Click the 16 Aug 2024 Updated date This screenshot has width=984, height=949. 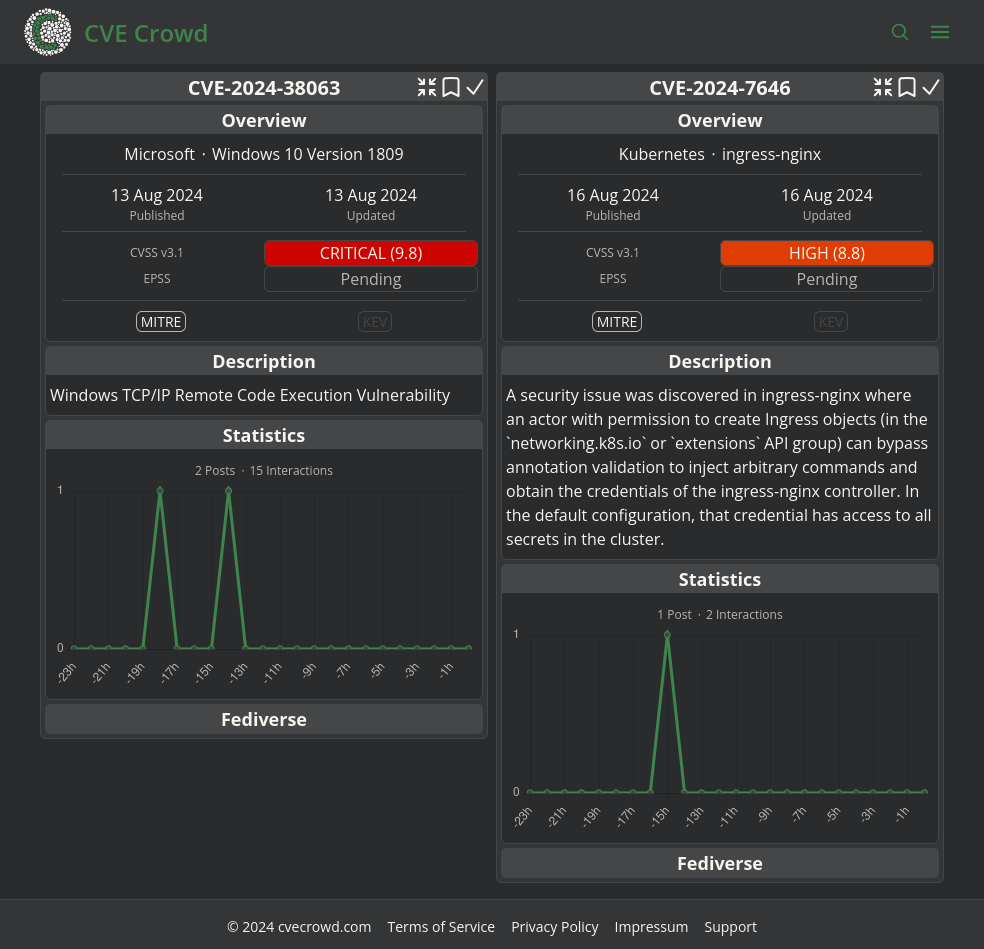(x=826, y=195)
